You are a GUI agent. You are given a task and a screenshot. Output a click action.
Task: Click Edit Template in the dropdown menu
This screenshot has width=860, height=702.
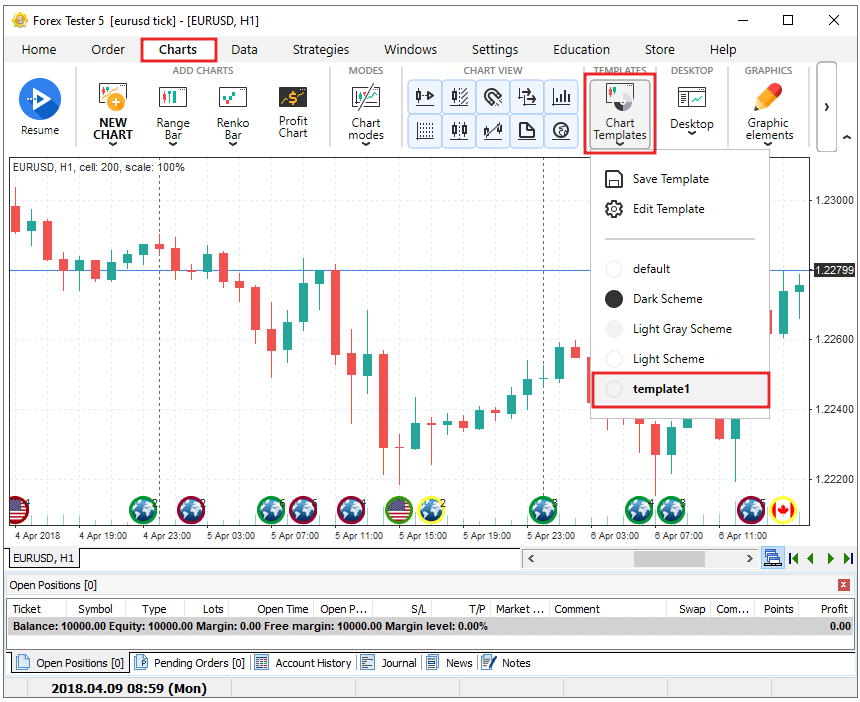[x=668, y=209]
